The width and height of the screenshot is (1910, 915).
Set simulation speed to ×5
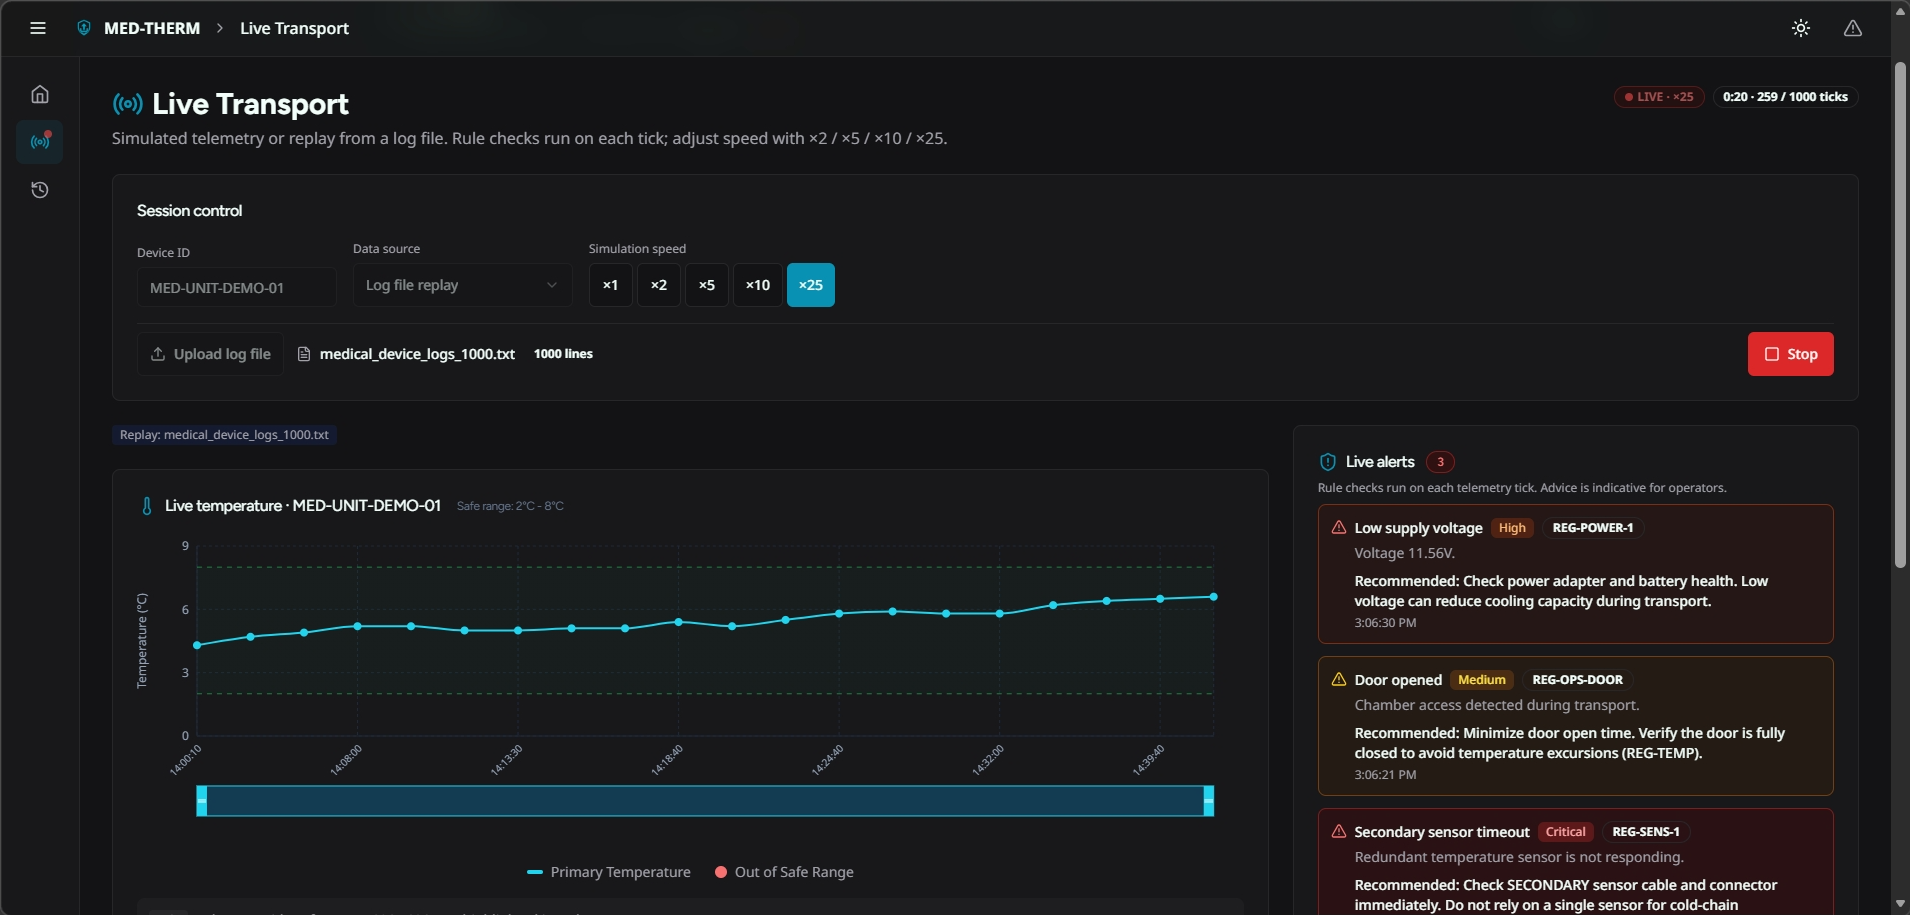pos(707,285)
